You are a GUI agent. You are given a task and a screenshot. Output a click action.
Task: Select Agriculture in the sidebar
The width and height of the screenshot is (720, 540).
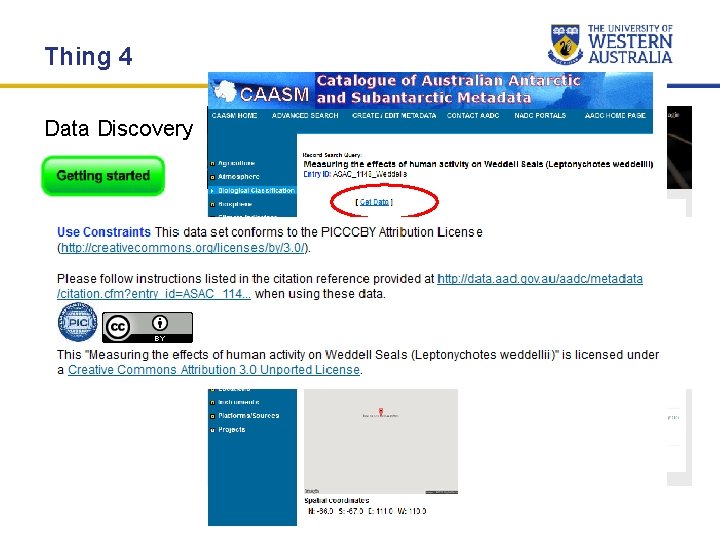236,163
